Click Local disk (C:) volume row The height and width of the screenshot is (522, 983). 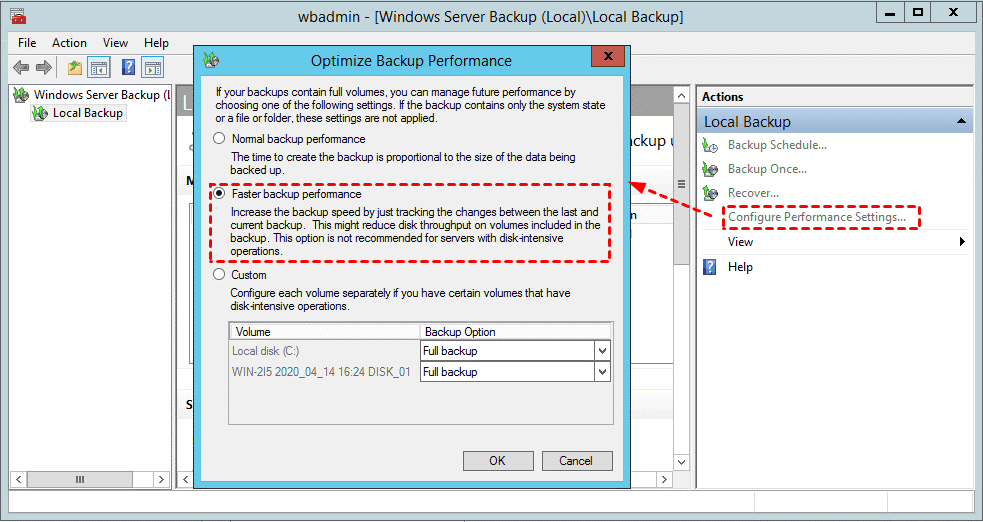pyautogui.click(x=324, y=351)
